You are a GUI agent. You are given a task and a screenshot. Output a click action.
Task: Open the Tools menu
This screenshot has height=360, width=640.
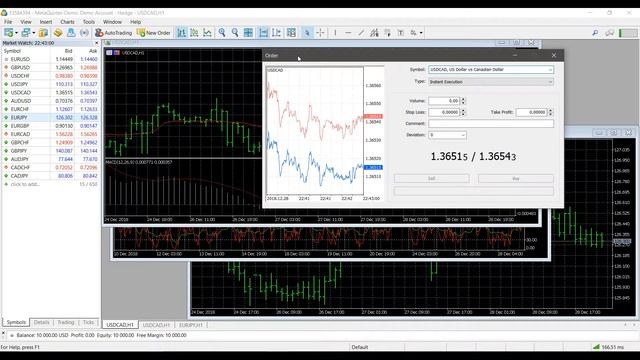pyautogui.click(x=89, y=22)
